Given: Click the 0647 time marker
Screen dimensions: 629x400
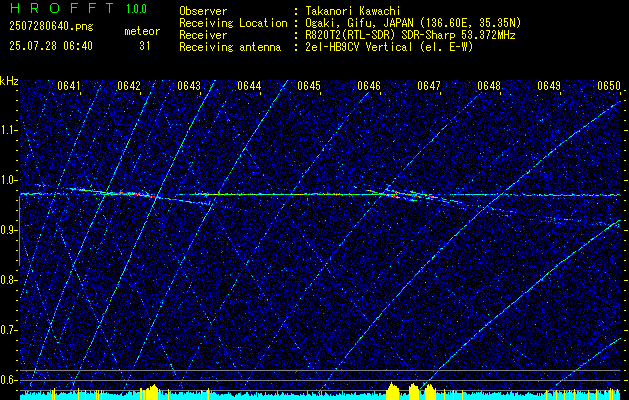Looking at the screenshot, I should click(429, 86).
